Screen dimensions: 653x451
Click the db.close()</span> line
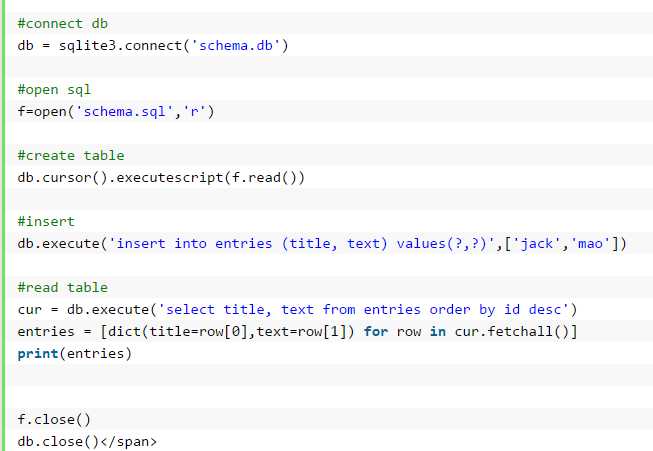[x=87, y=441]
